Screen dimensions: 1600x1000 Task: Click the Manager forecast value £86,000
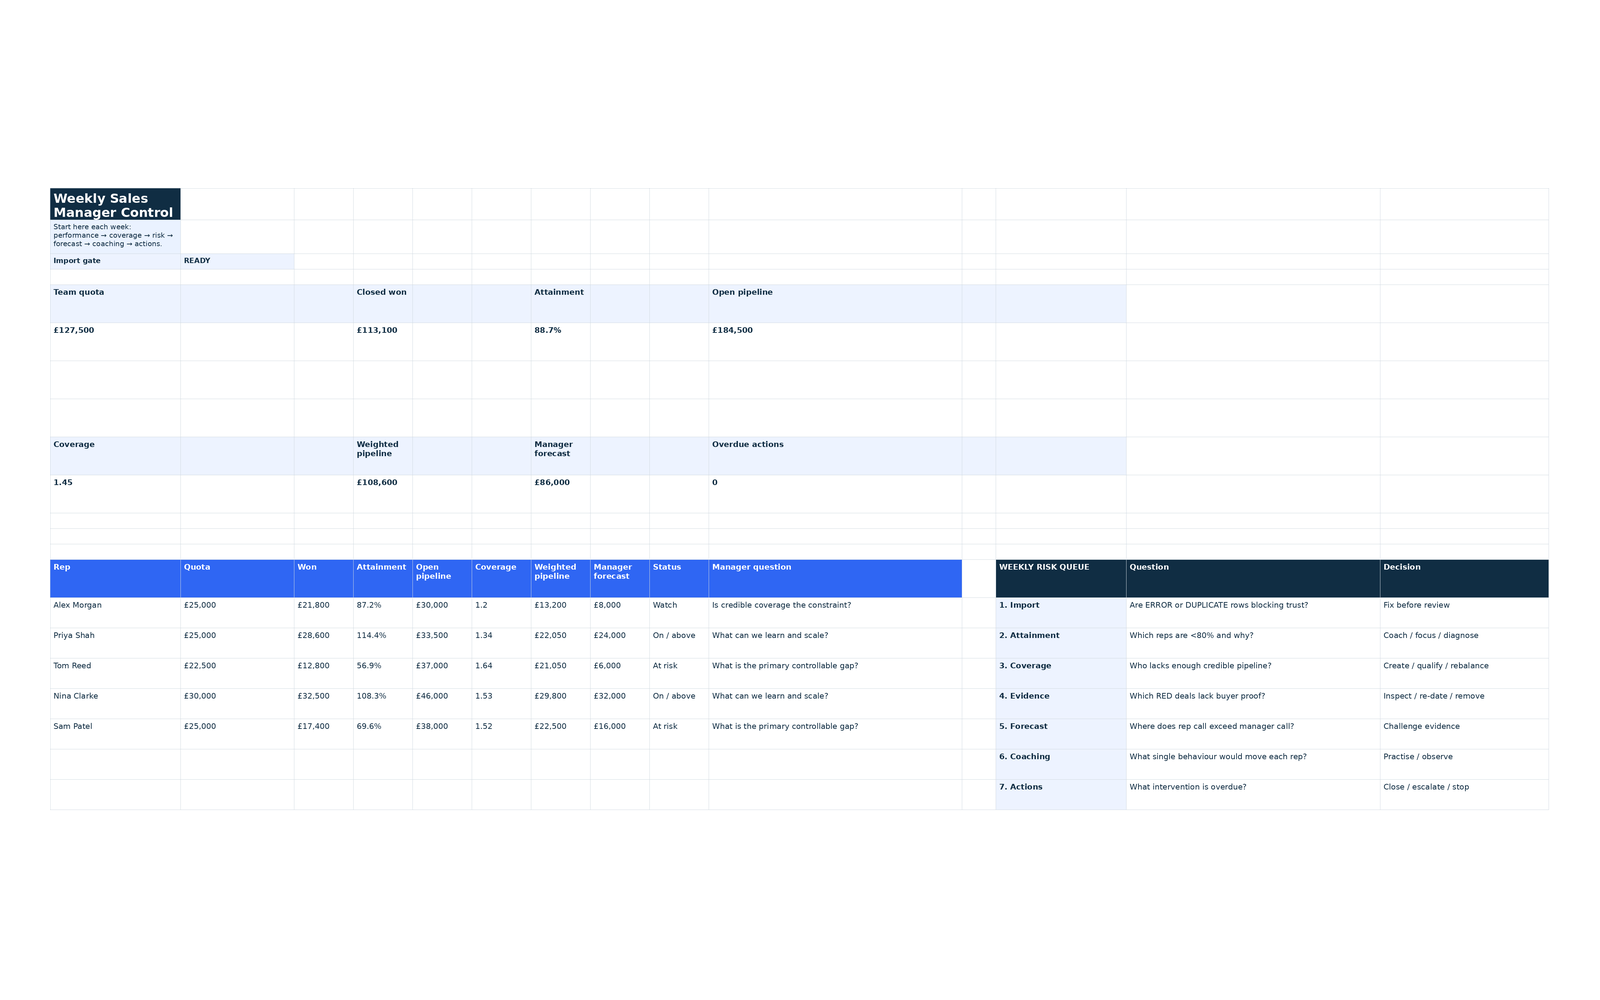coord(560,493)
